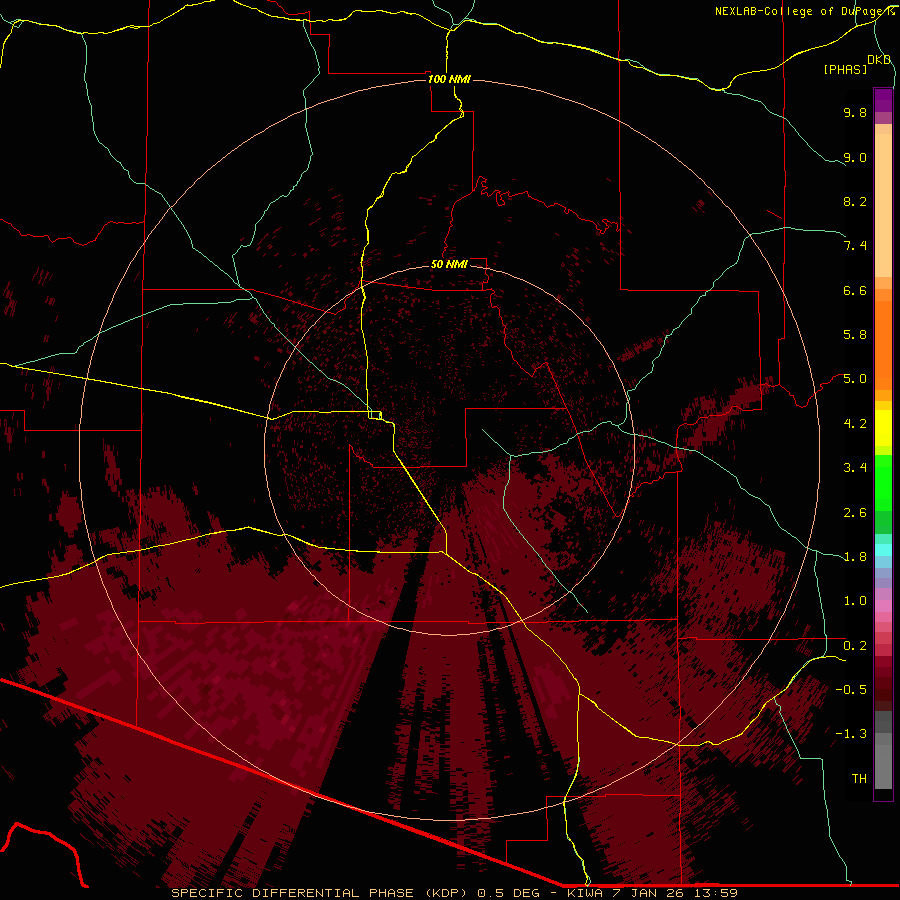Click the TH threshold label
Screen dimensions: 900x900
coord(859,779)
